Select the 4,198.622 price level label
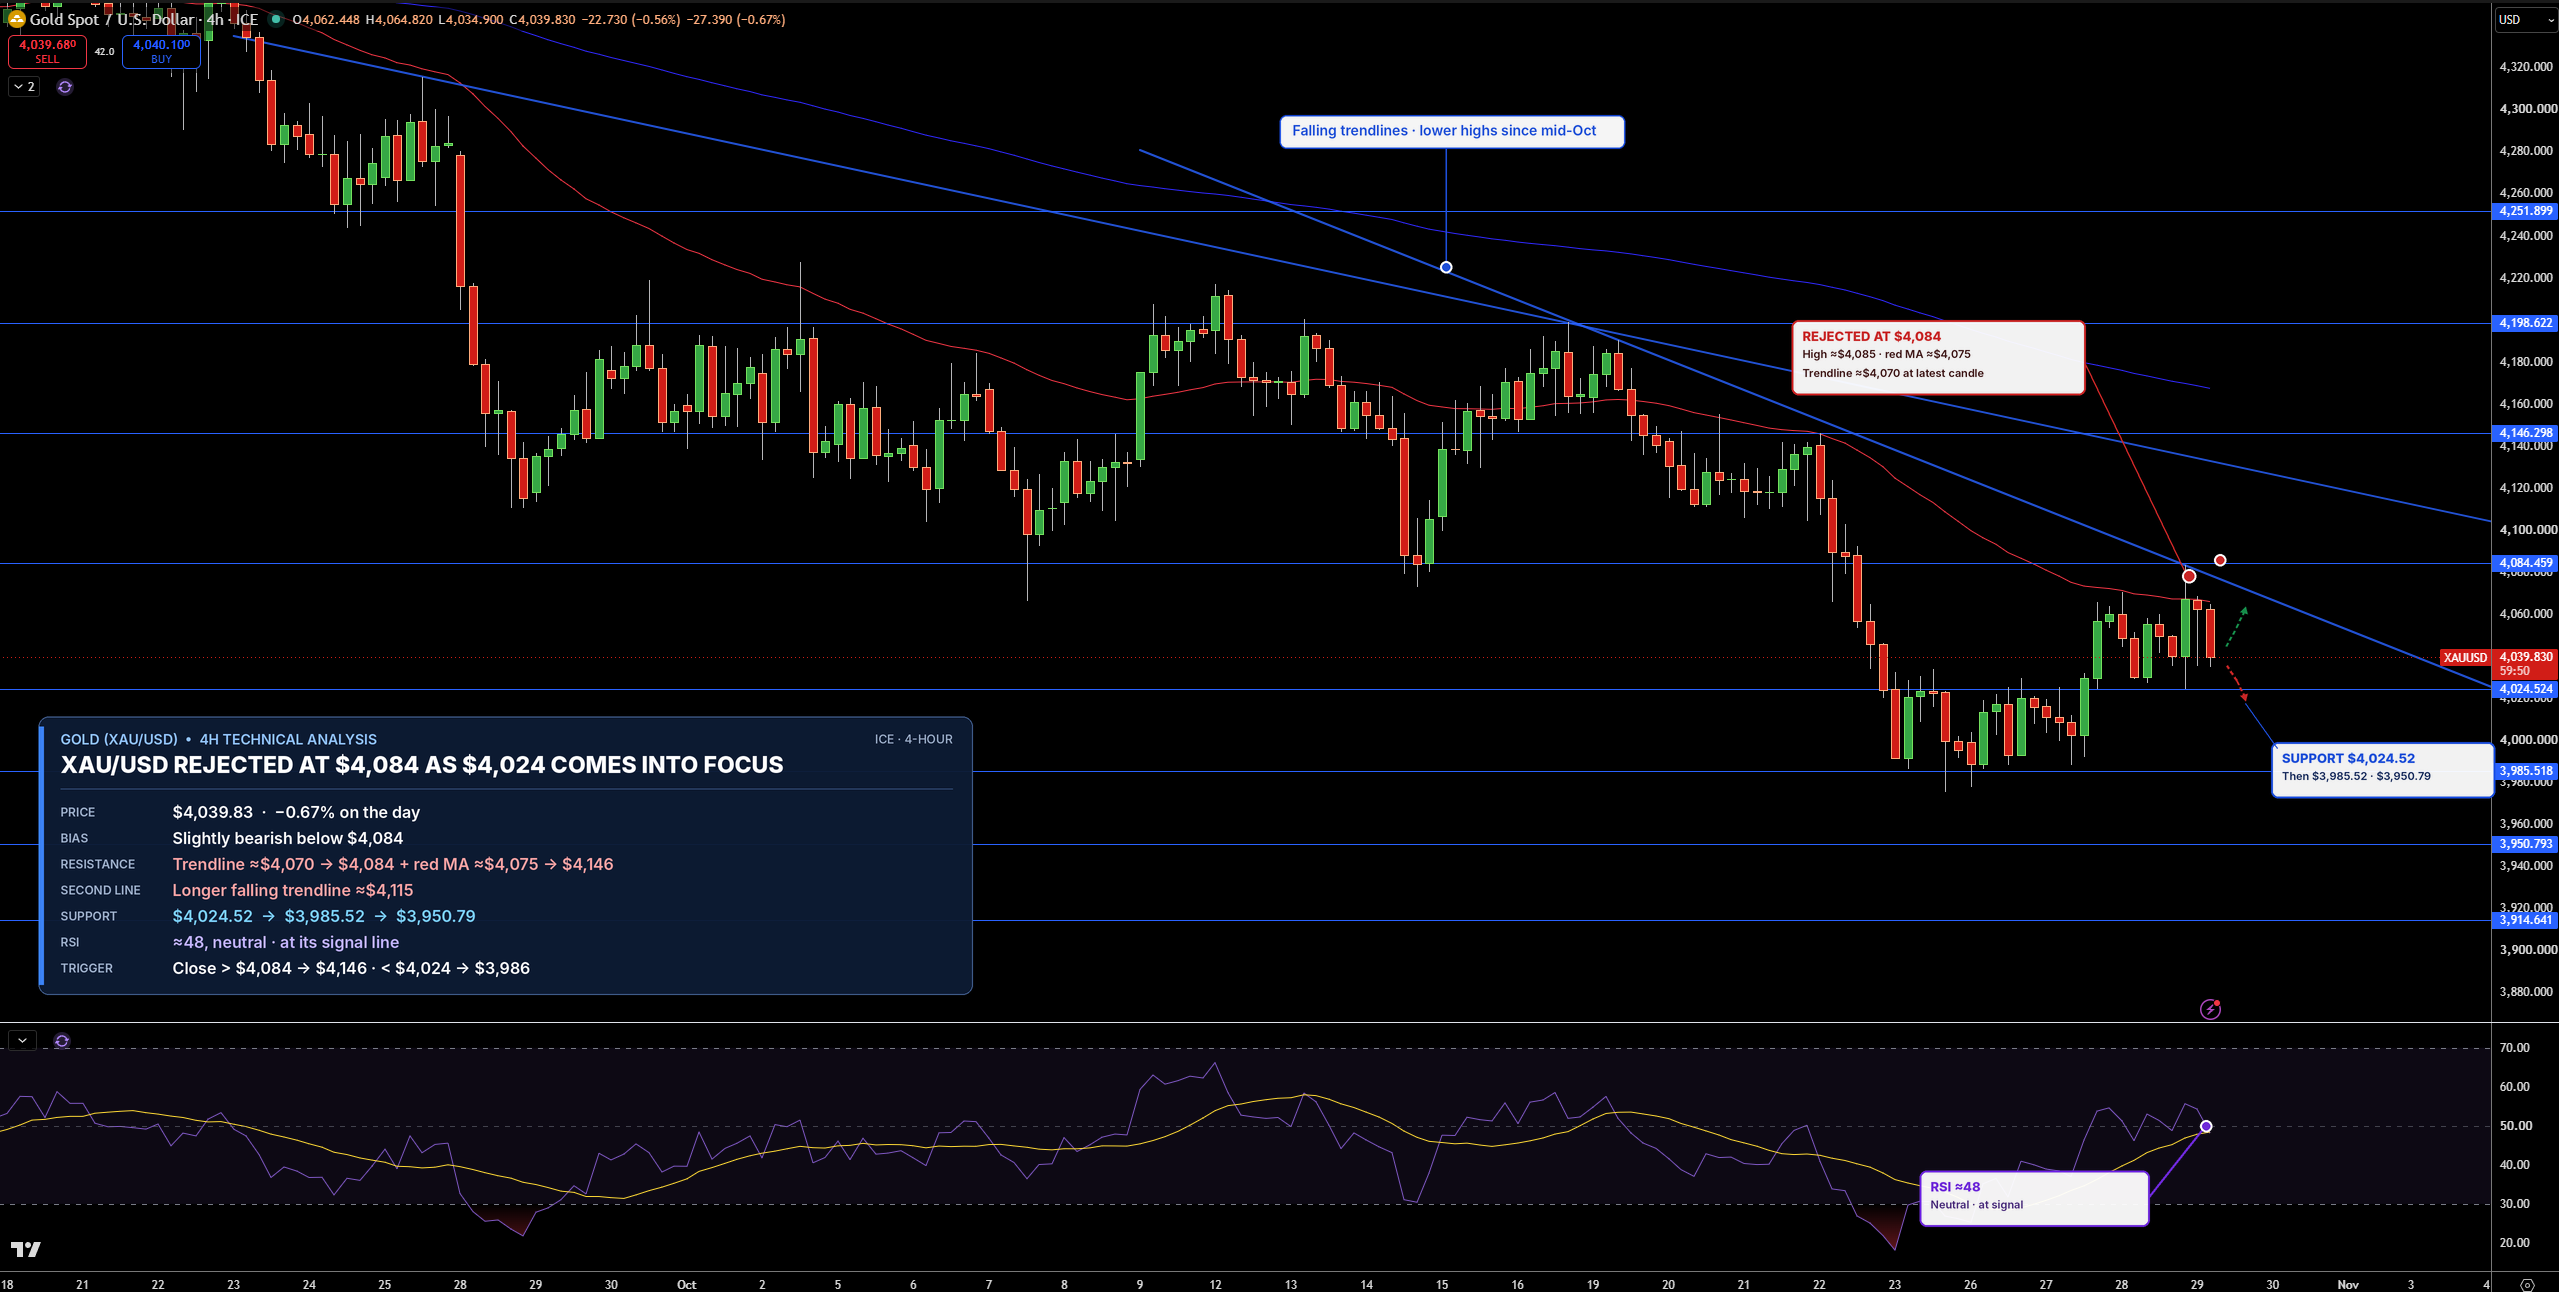The width and height of the screenshot is (2559, 1292). (x=2525, y=323)
